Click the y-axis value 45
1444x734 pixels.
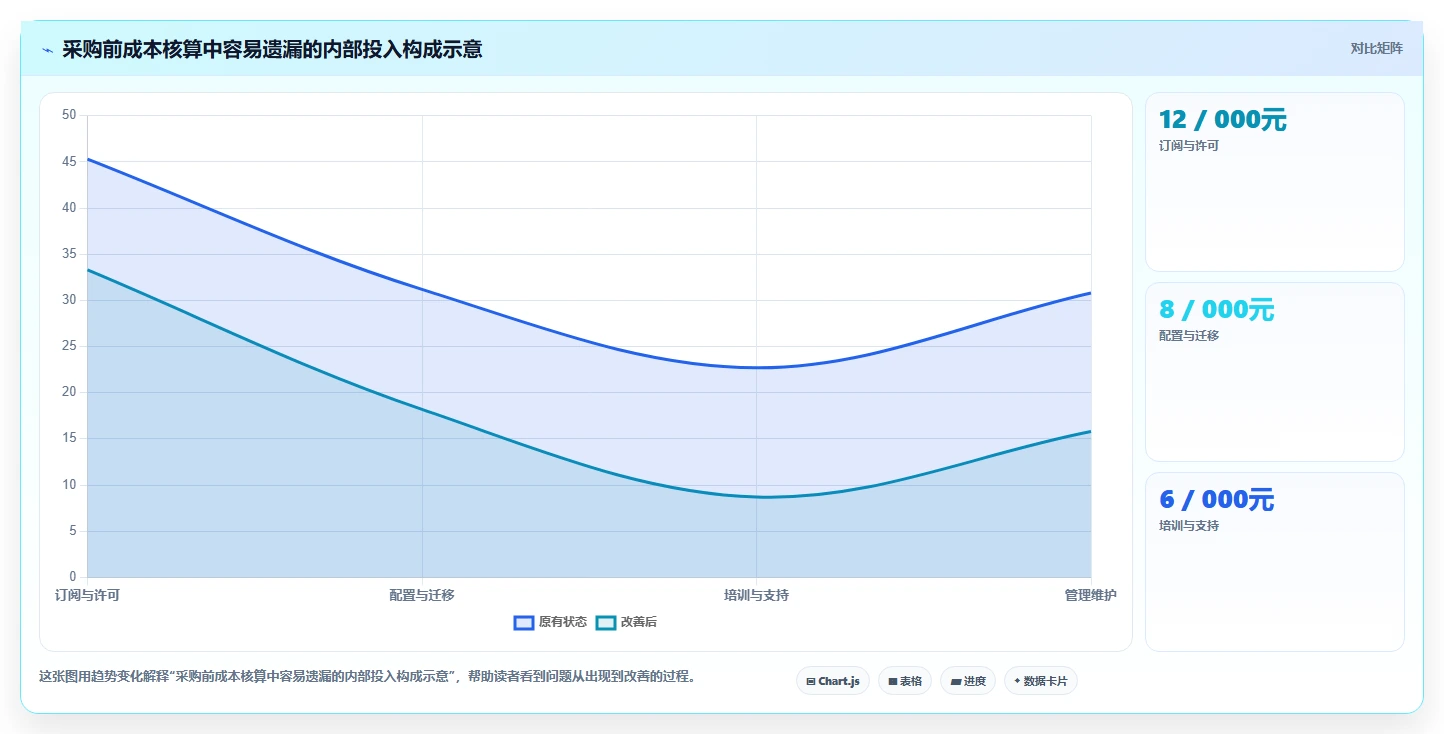point(69,161)
